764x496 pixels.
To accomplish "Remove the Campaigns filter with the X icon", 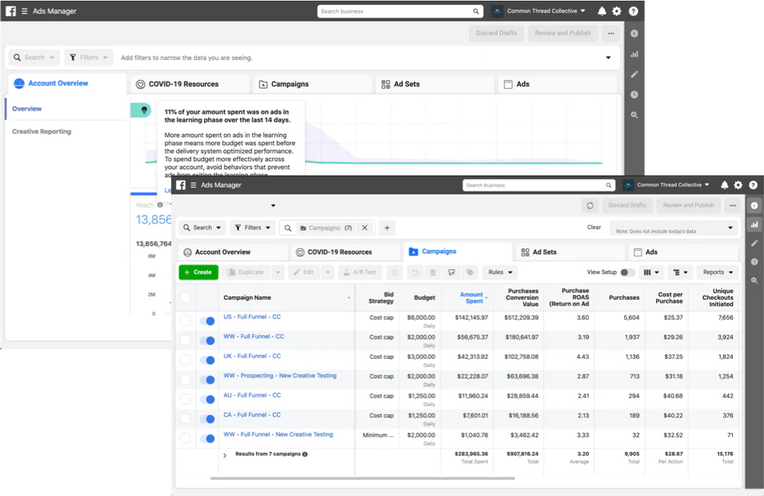I will [x=365, y=227].
